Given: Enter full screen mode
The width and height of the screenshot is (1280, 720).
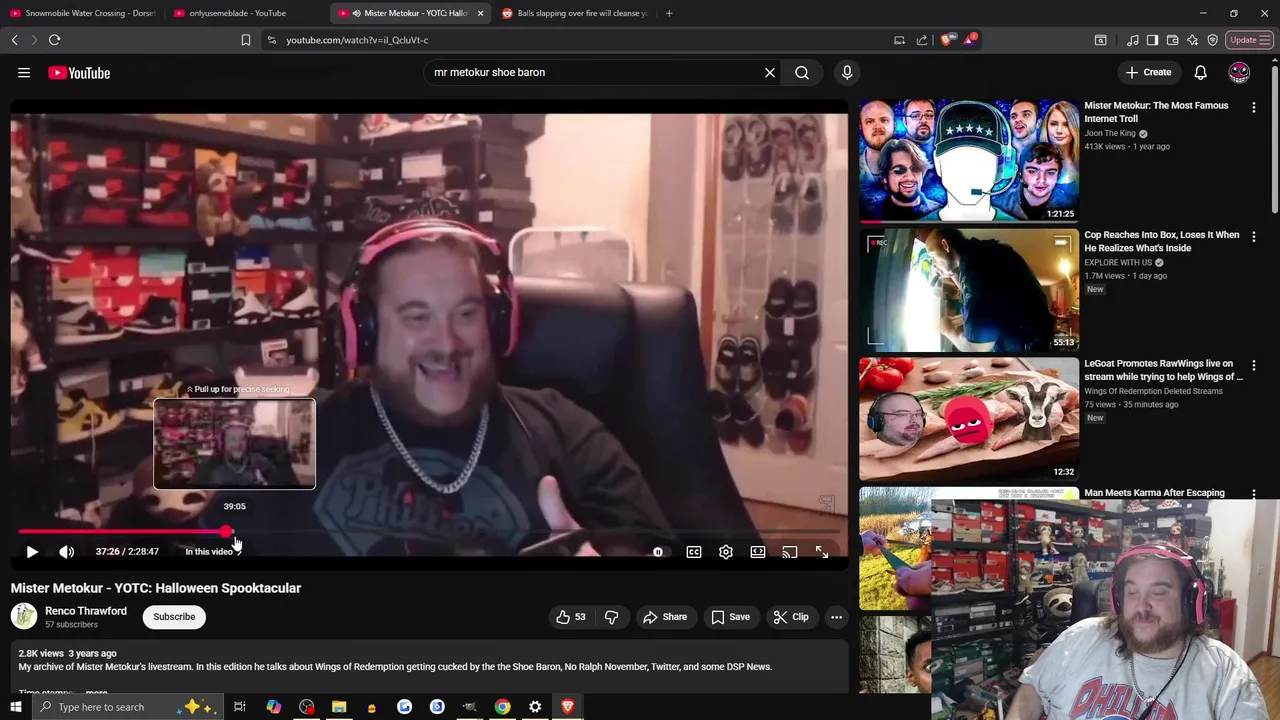Looking at the screenshot, I should (822, 552).
